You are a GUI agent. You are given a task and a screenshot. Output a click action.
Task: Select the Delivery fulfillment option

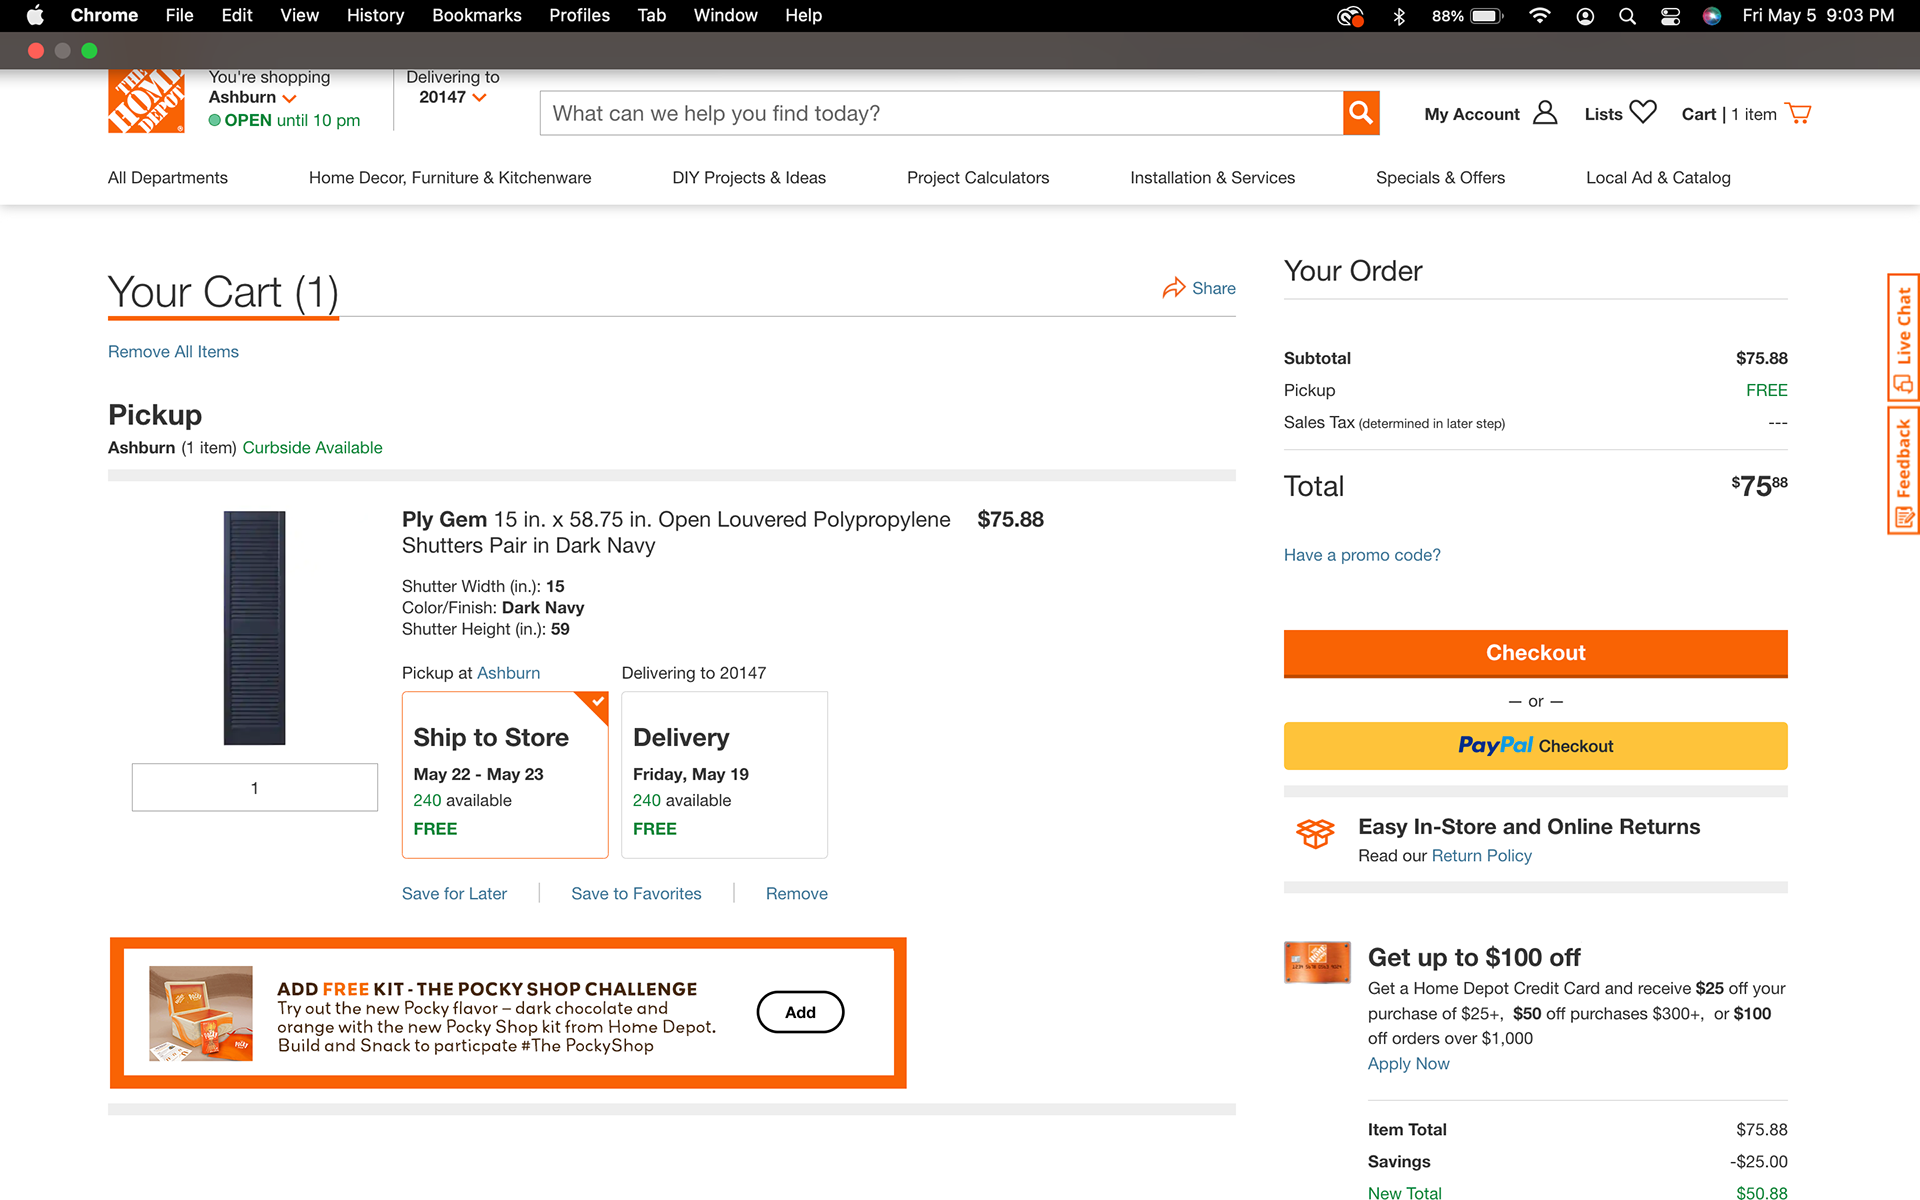(x=724, y=775)
